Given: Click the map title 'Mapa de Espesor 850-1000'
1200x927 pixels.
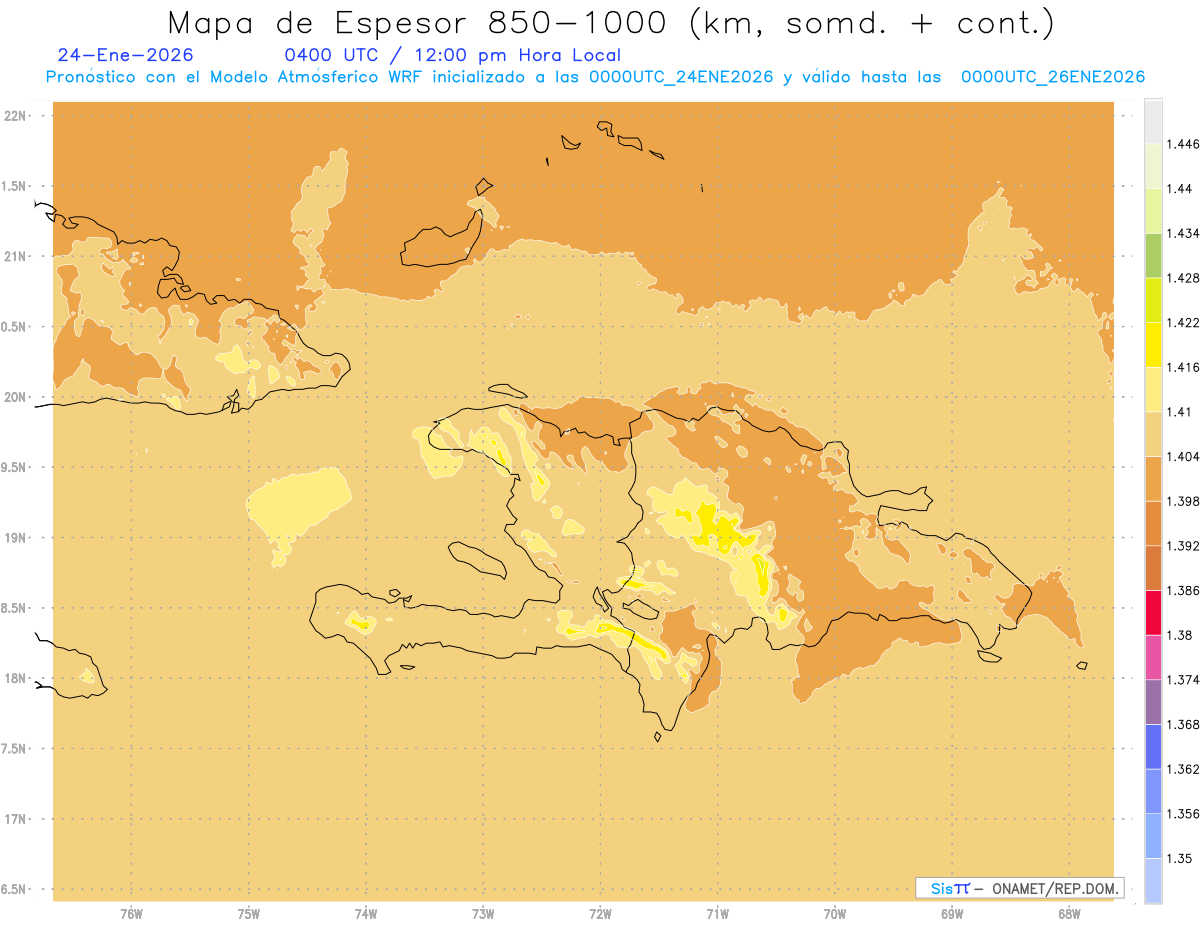Looking at the screenshot, I should click(423, 24).
